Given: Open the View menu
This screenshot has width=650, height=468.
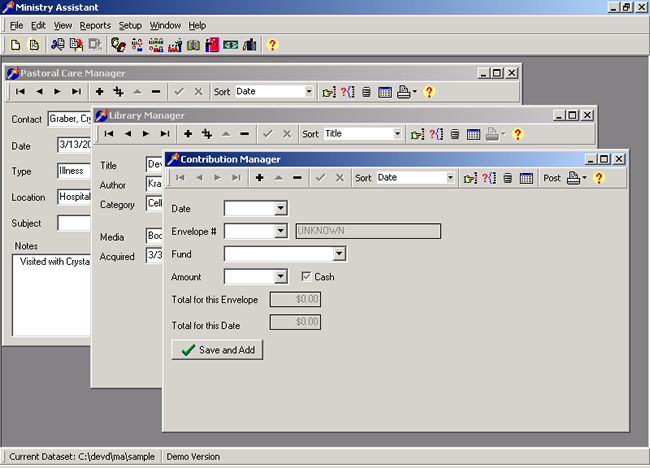Looking at the screenshot, I should 63,25.
